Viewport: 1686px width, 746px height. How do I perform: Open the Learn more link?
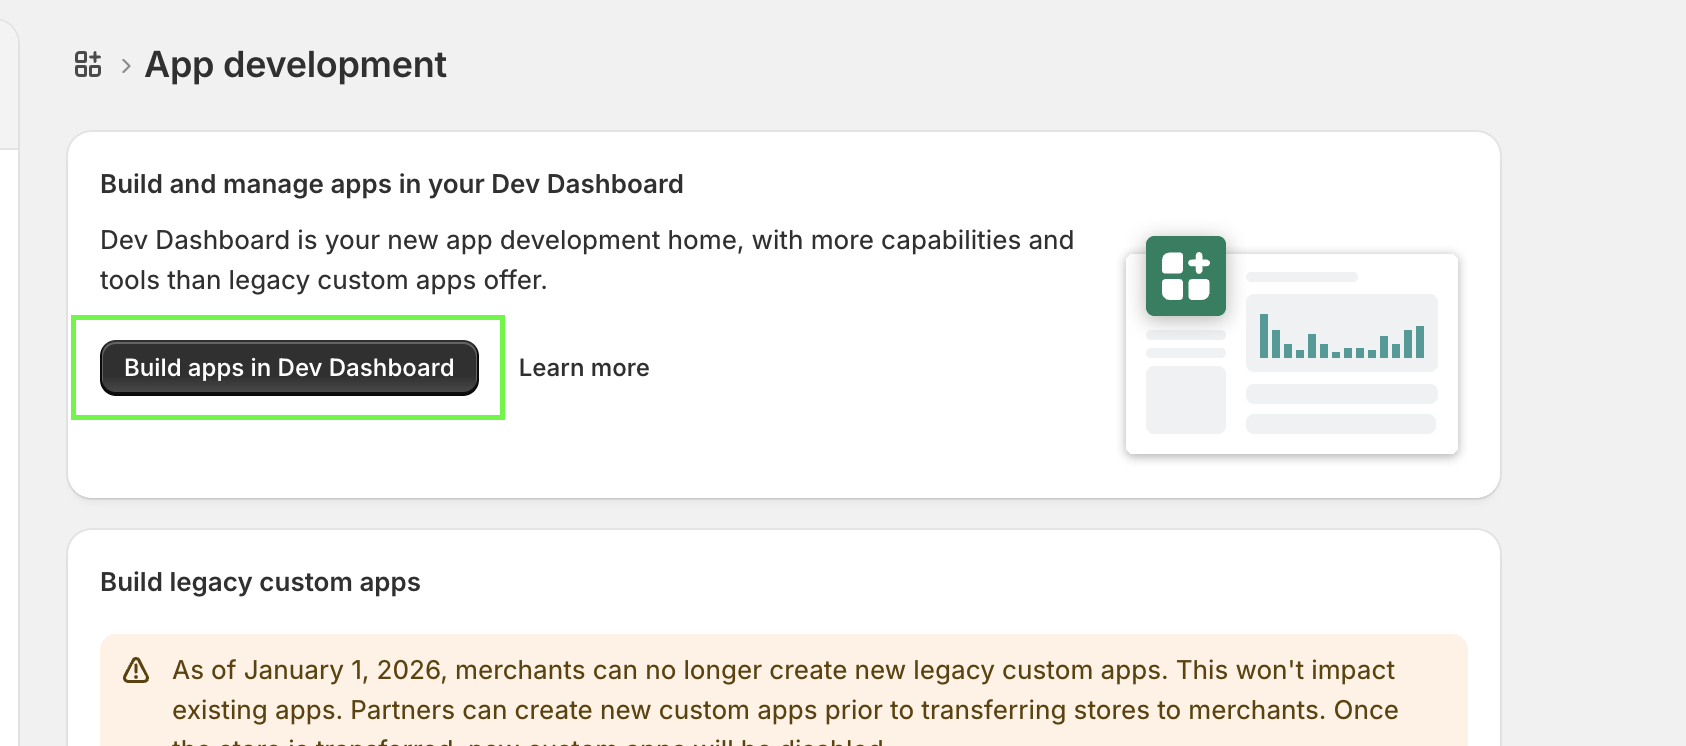tap(584, 368)
